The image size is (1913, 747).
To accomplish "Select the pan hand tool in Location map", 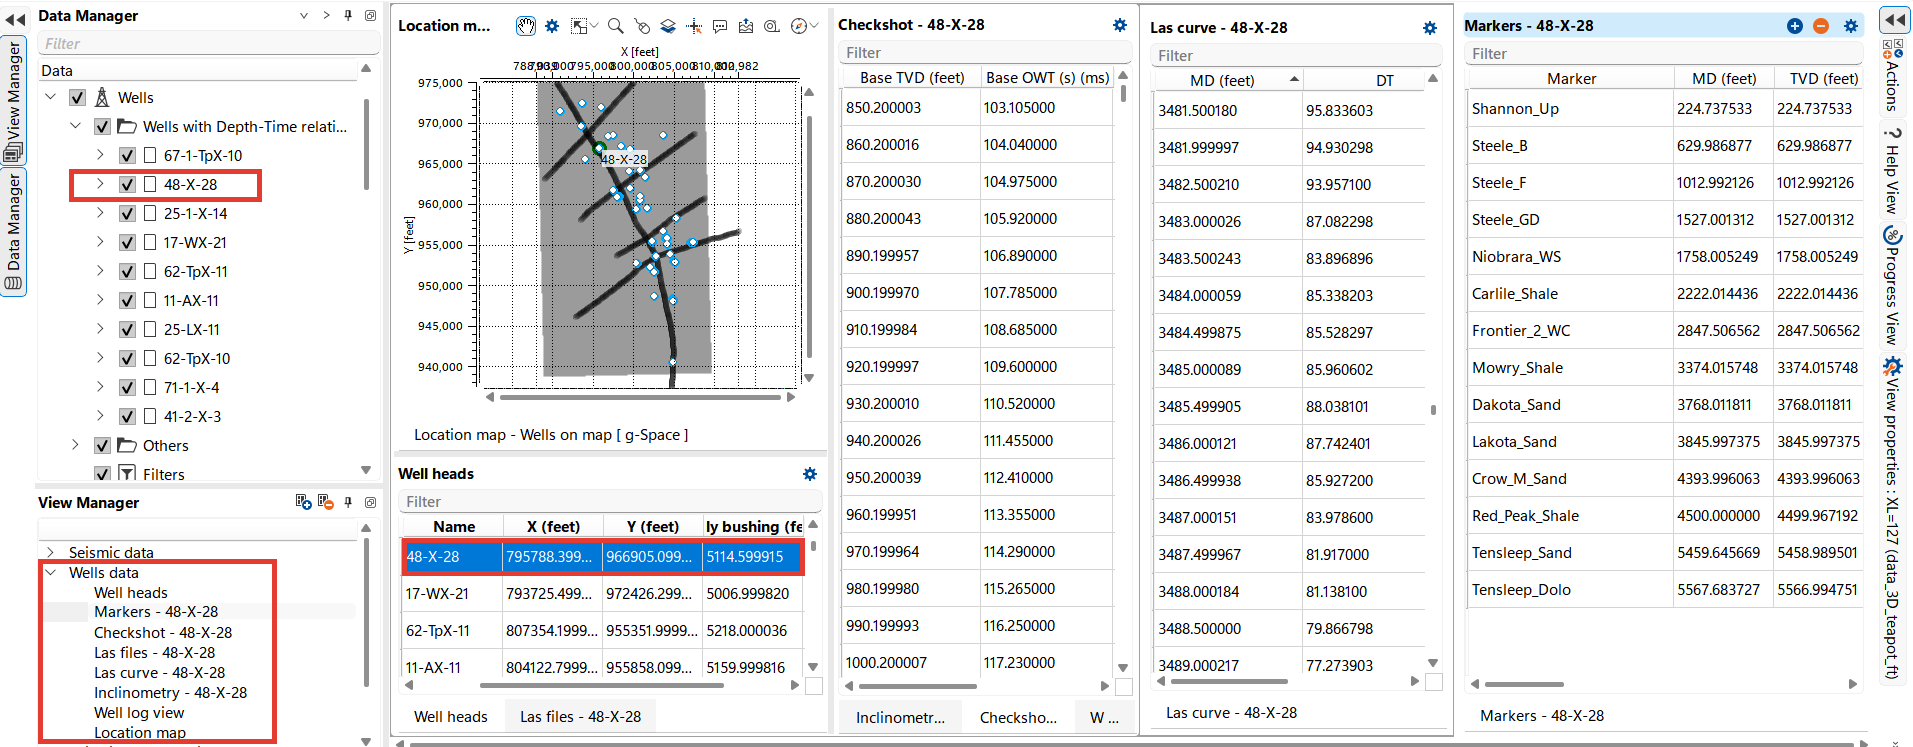I will 525,26.
